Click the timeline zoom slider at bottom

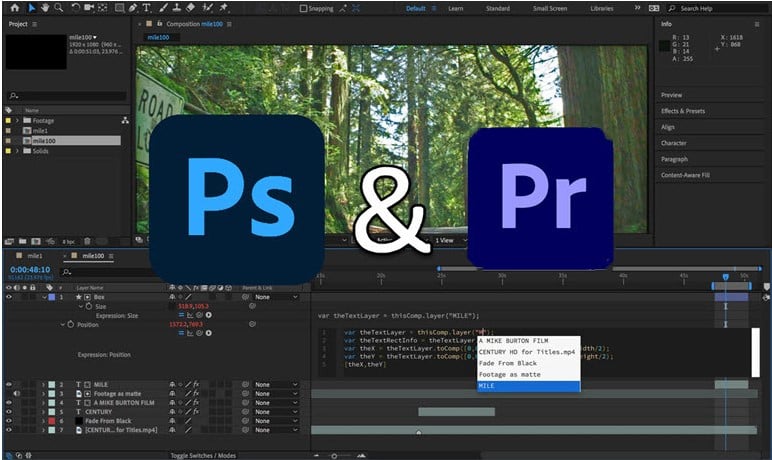[x=334, y=456]
